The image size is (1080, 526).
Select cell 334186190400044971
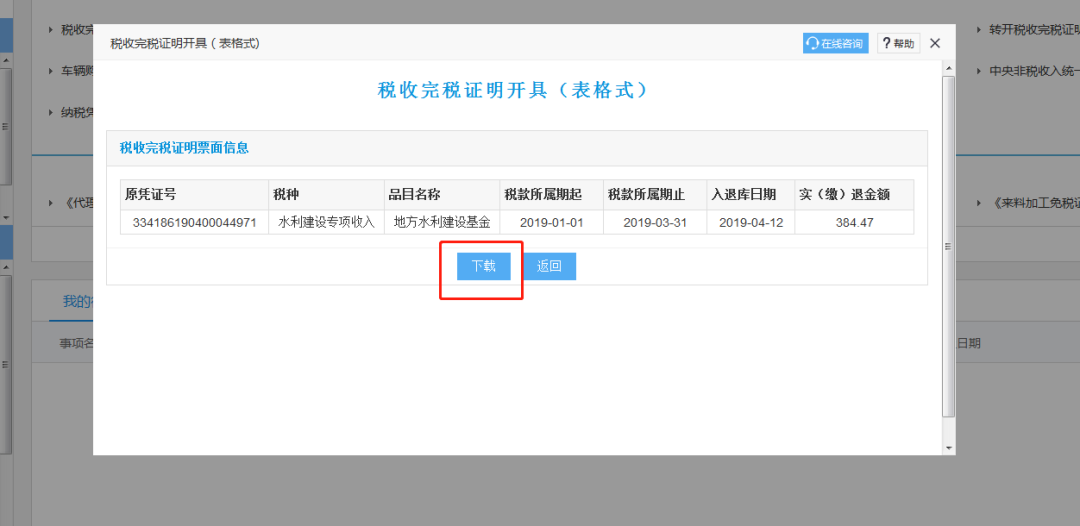pyautogui.click(x=195, y=222)
